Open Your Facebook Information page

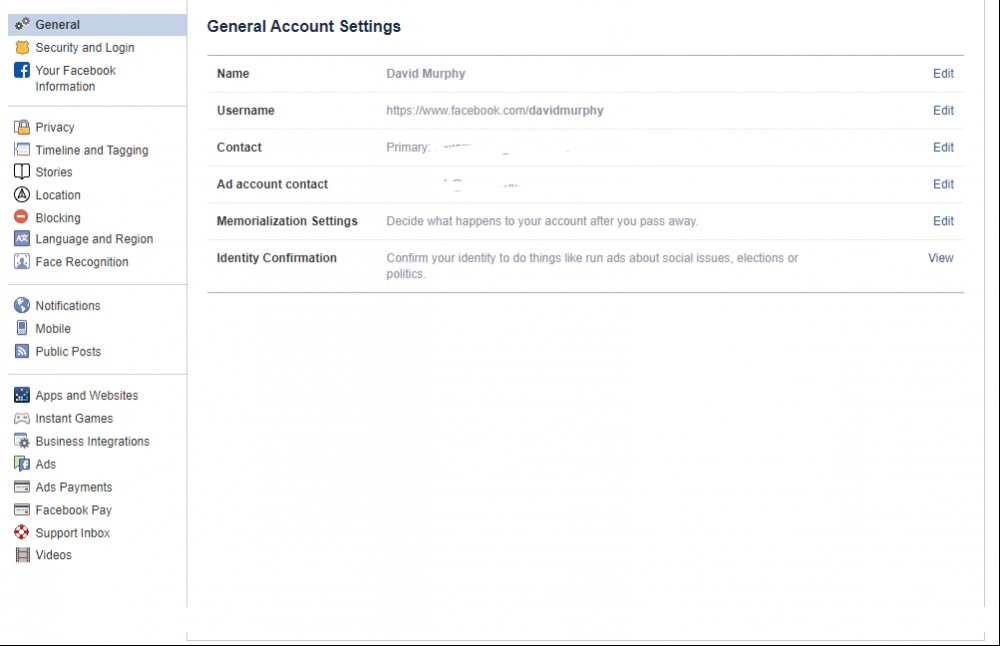(75, 78)
